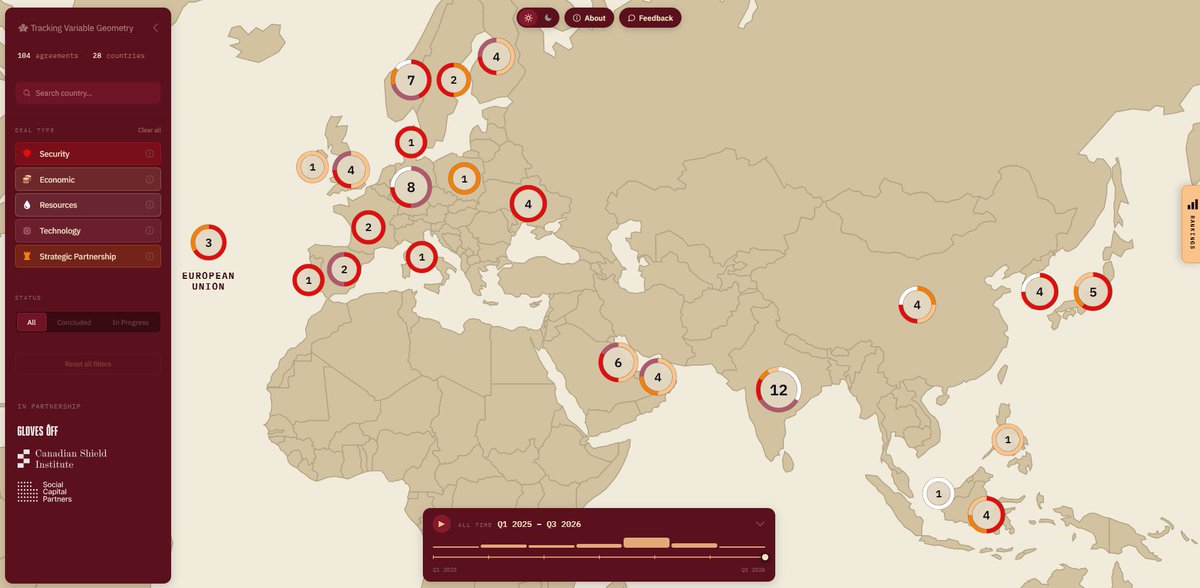Image resolution: width=1200 pixels, height=588 pixels.
Task: Click the coins icon beside Economic
Action: pyautogui.click(x=27, y=179)
